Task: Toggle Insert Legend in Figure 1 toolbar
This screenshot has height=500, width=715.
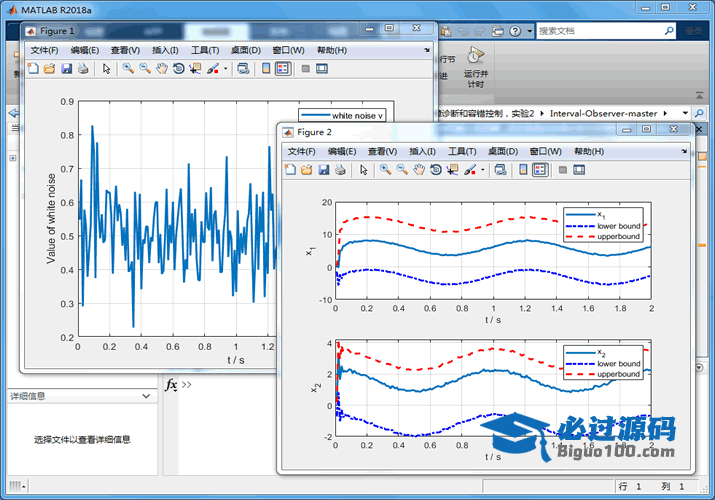Action: (283, 69)
